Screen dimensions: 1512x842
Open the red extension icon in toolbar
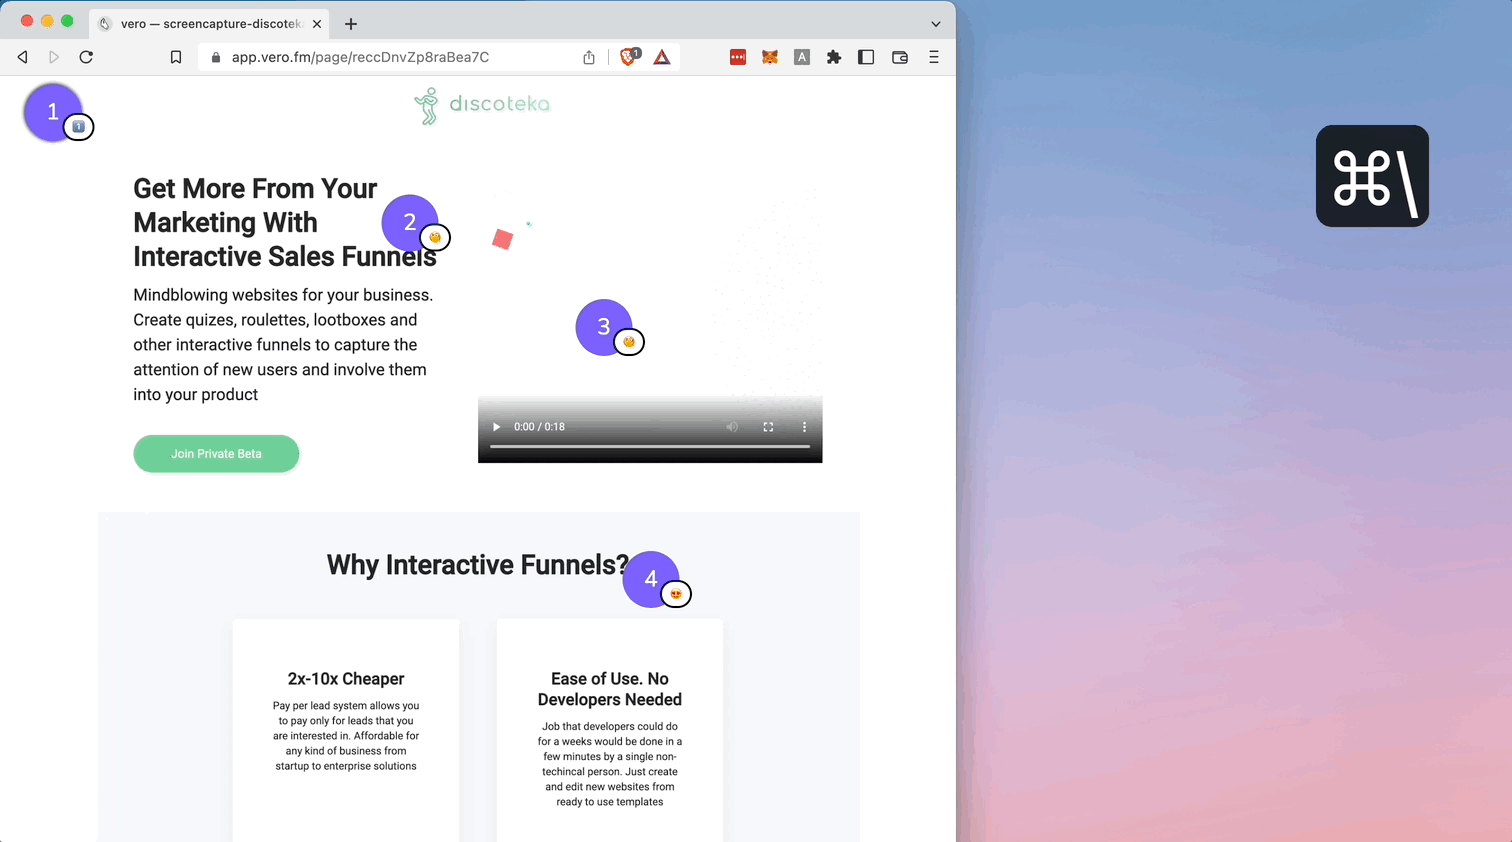click(738, 57)
